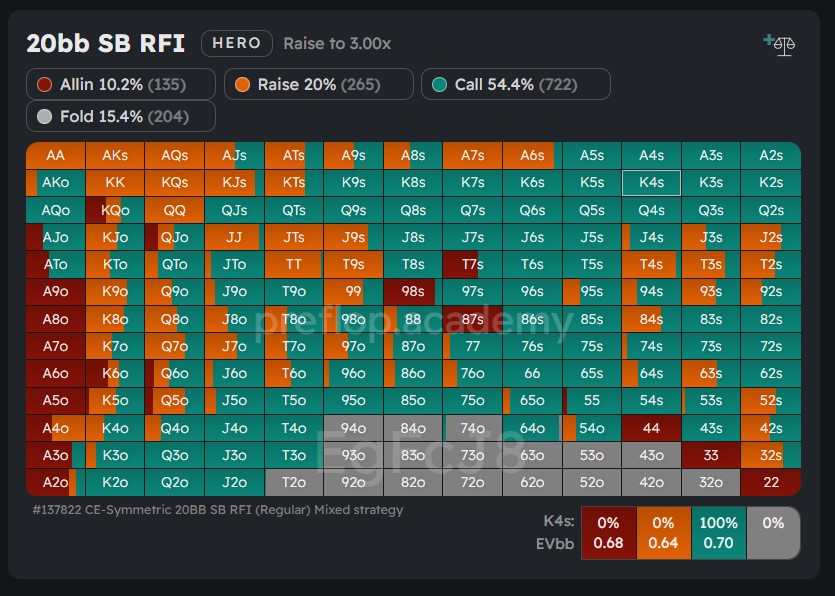Viewport: 835px width, 596px height.
Task: Select the JJ hand cell
Action: (x=234, y=237)
